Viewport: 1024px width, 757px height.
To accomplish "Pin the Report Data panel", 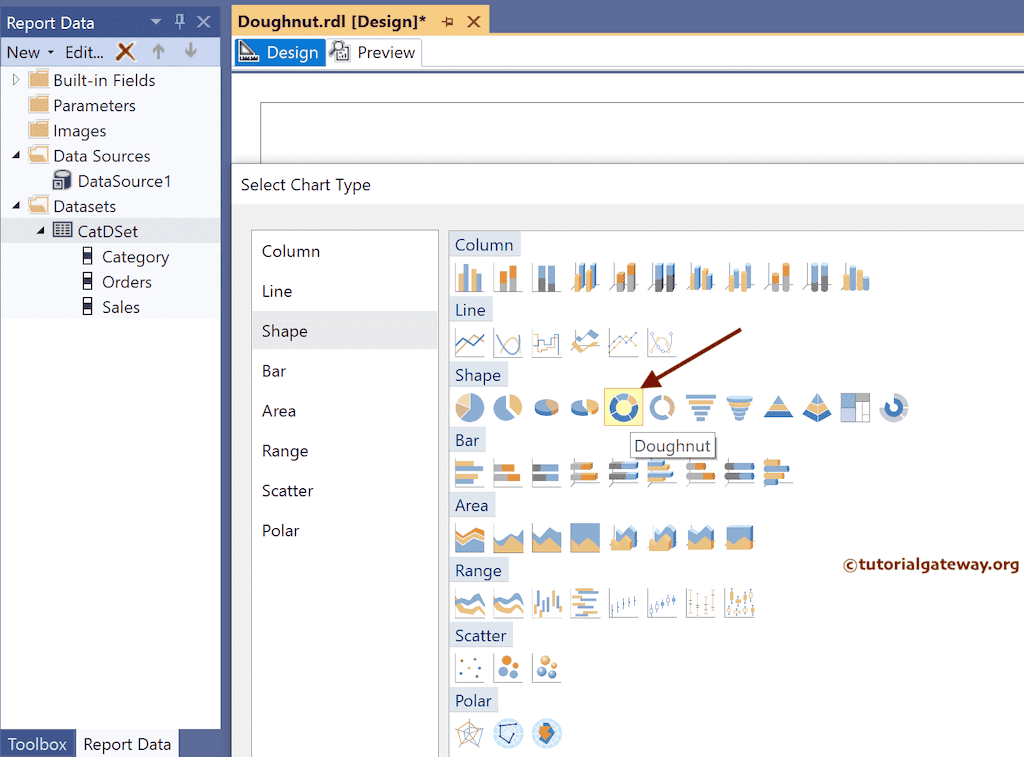I will [x=180, y=22].
